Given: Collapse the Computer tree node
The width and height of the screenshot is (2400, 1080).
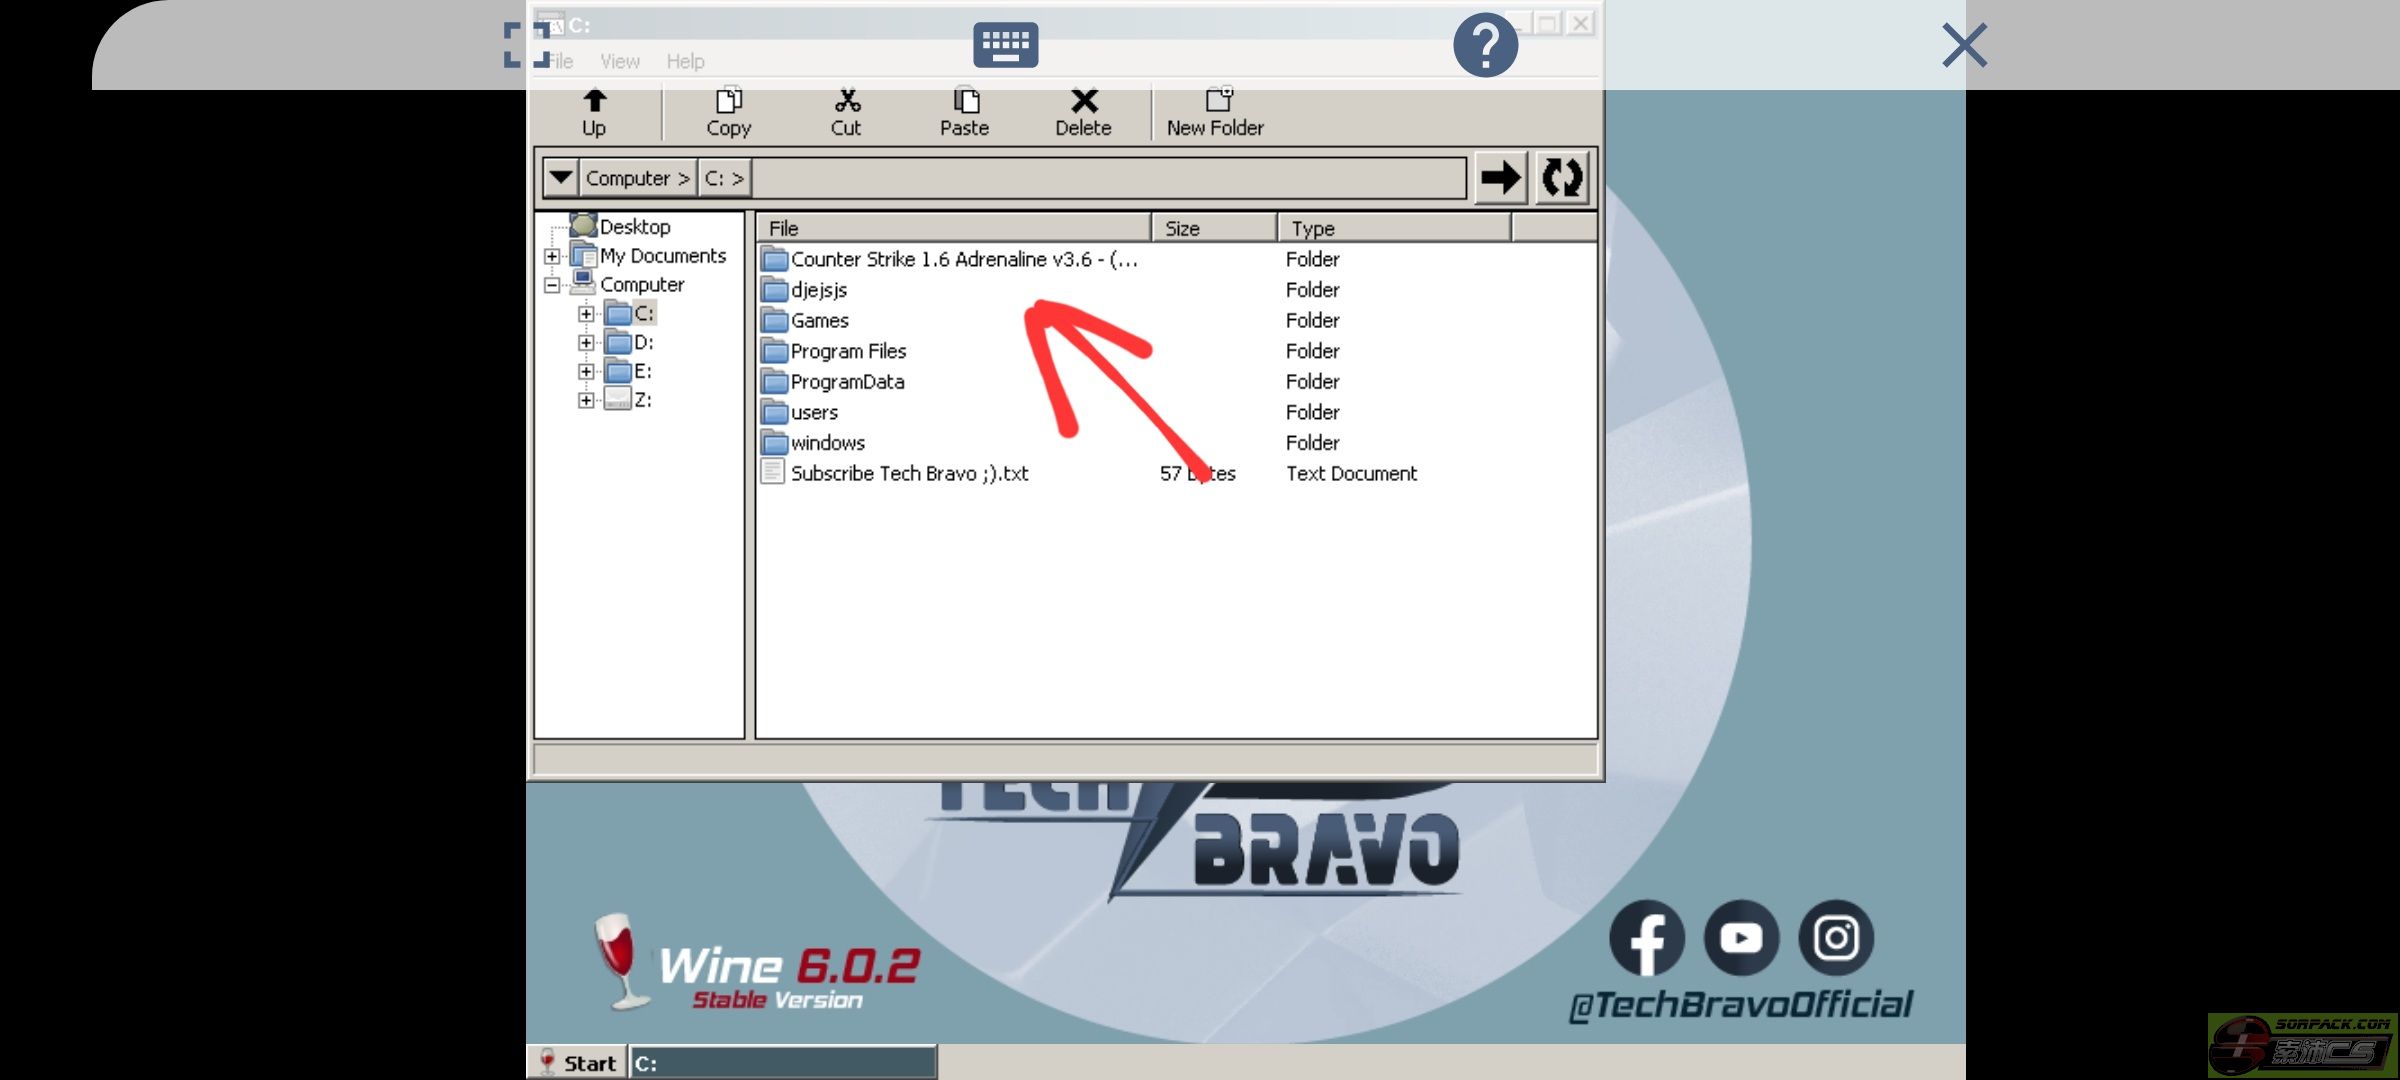Looking at the screenshot, I should (552, 285).
